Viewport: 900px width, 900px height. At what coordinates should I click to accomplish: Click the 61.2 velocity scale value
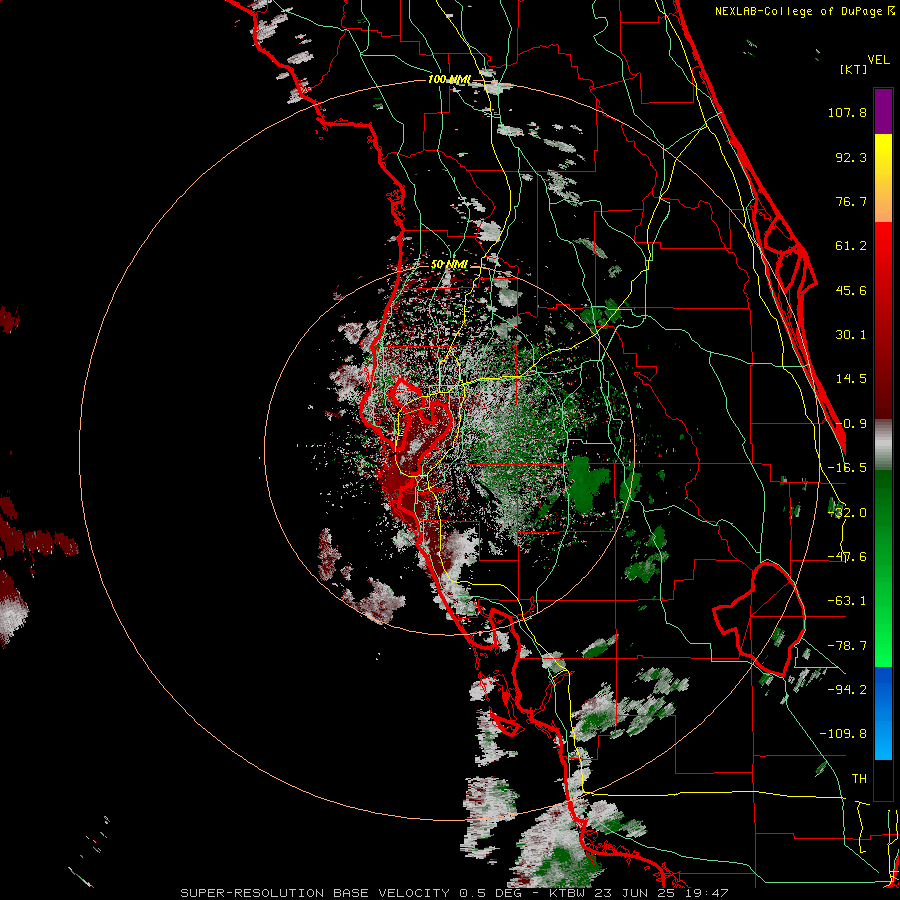pyautogui.click(x=851, y=246)
